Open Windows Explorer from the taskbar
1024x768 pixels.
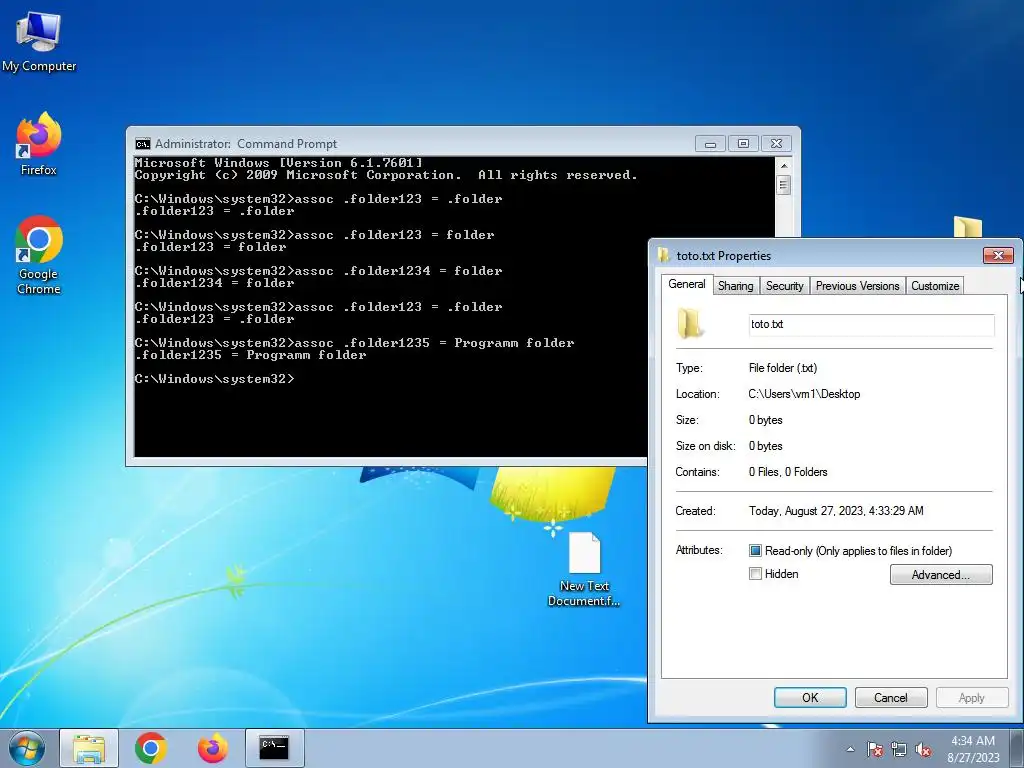(89, 748)
